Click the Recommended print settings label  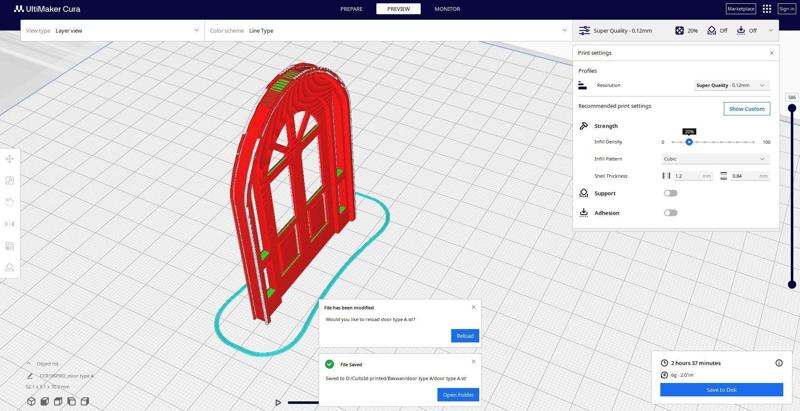pos(614,106)
